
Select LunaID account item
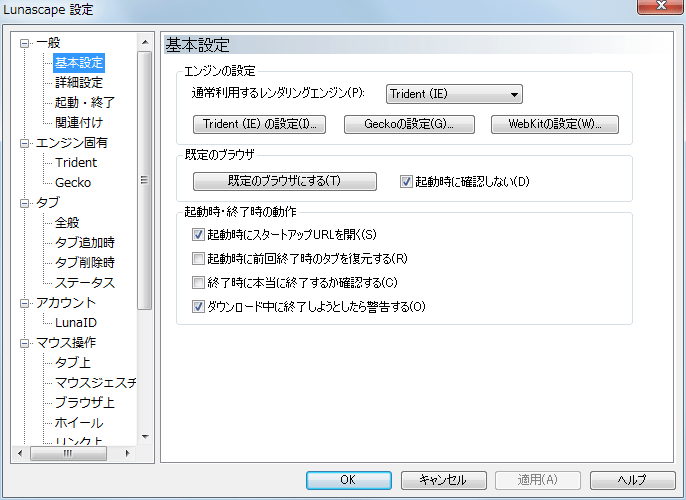pyautogui.click(x=76, y=323)
